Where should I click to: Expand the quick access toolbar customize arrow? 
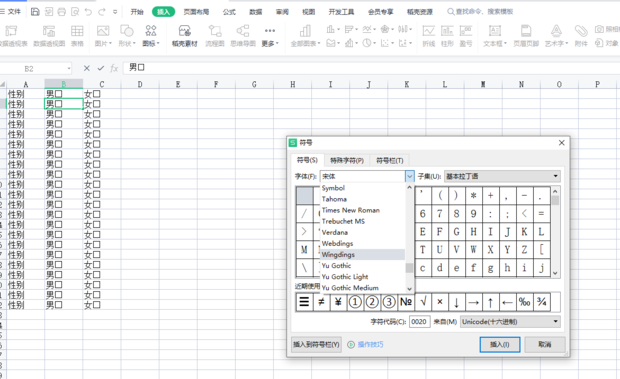(115, 12)
